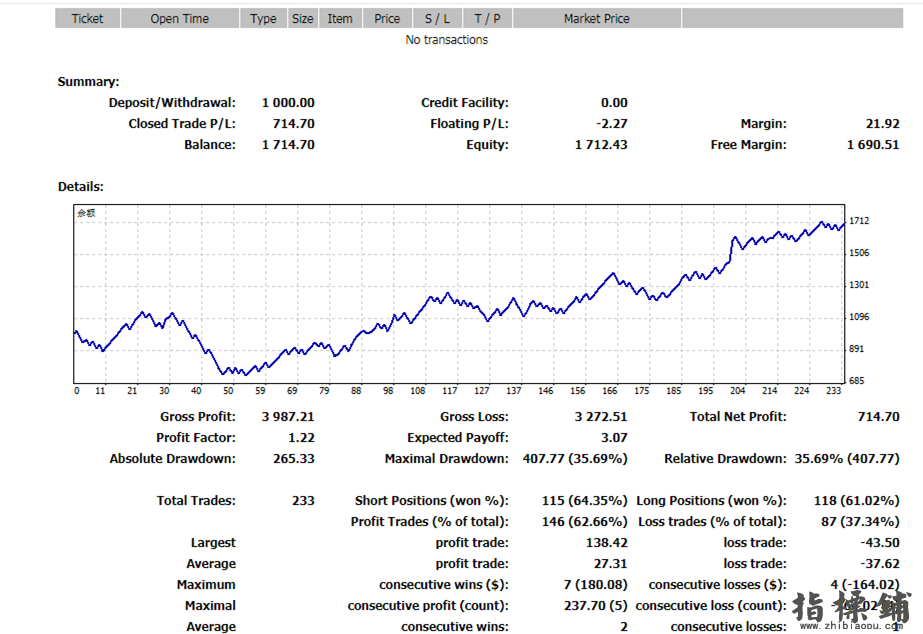Click the Size column header

pyautogui.click(x=303, y=18)
